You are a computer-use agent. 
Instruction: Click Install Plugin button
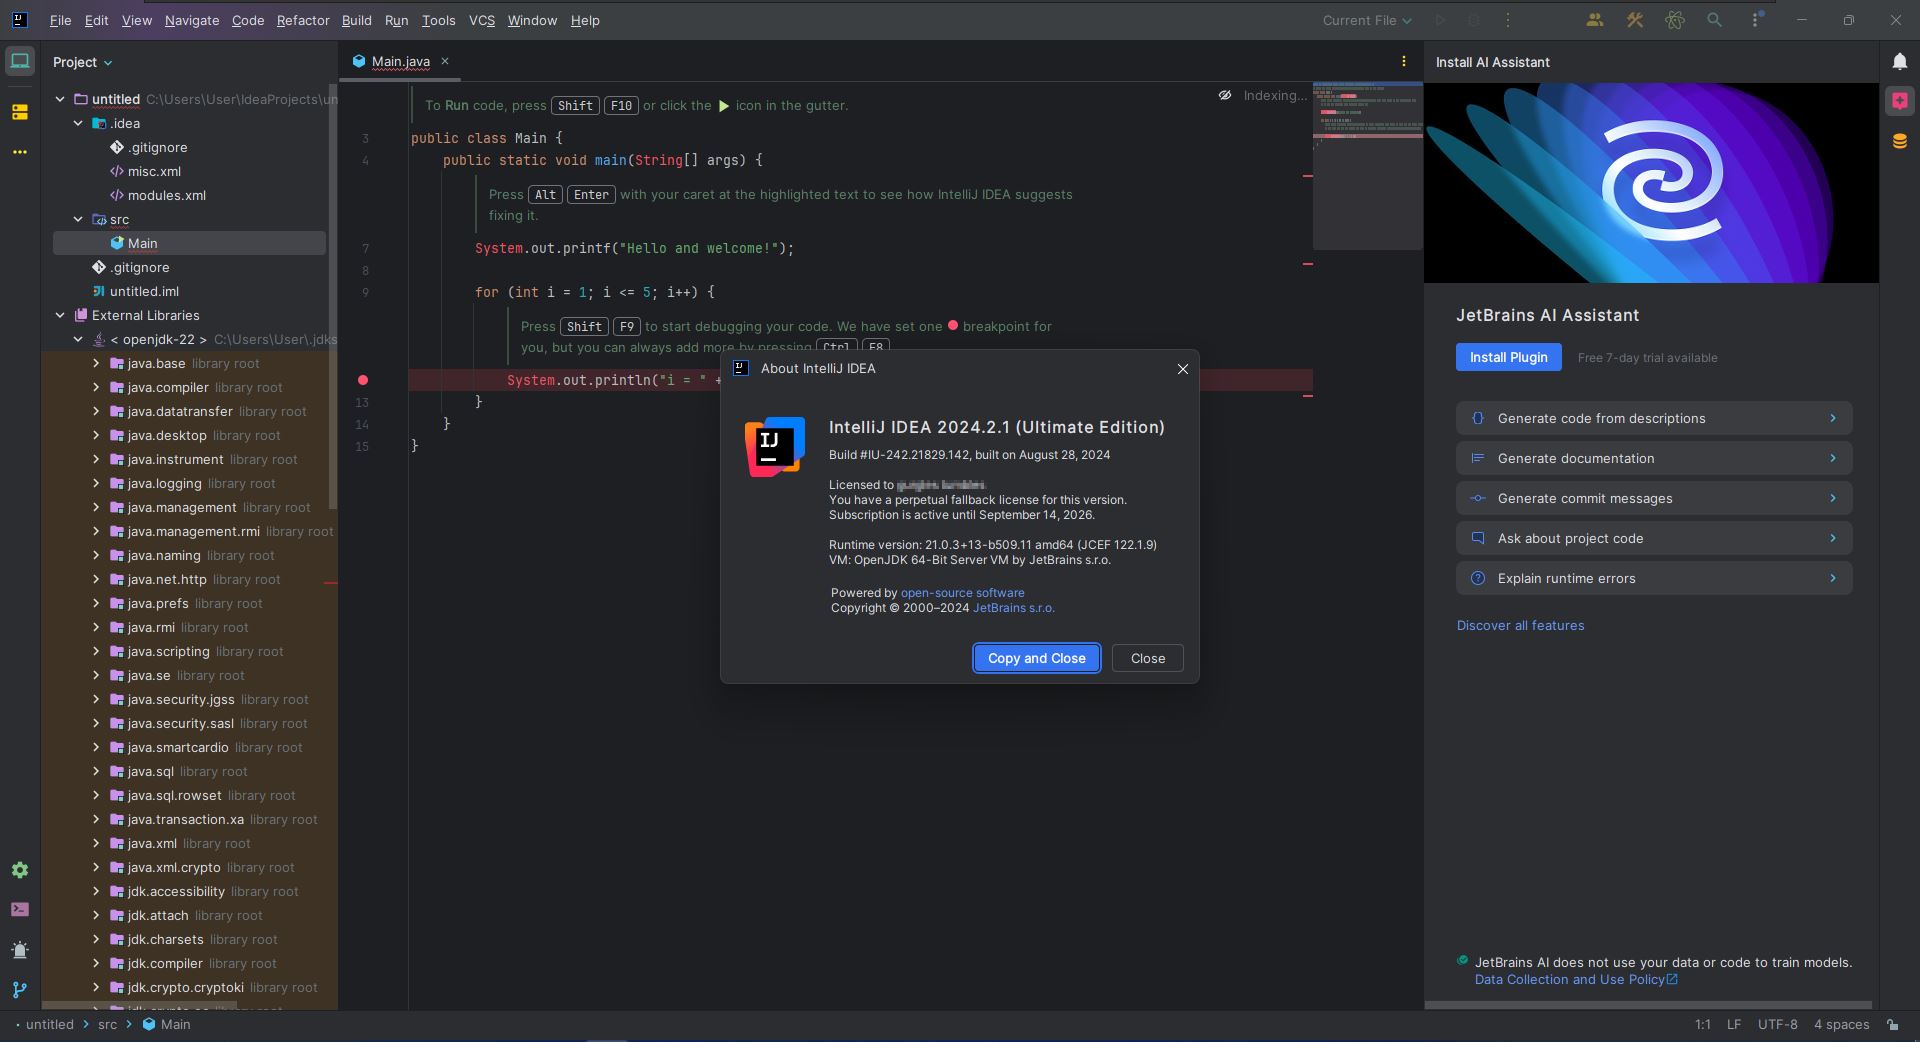coord(1508,357)
